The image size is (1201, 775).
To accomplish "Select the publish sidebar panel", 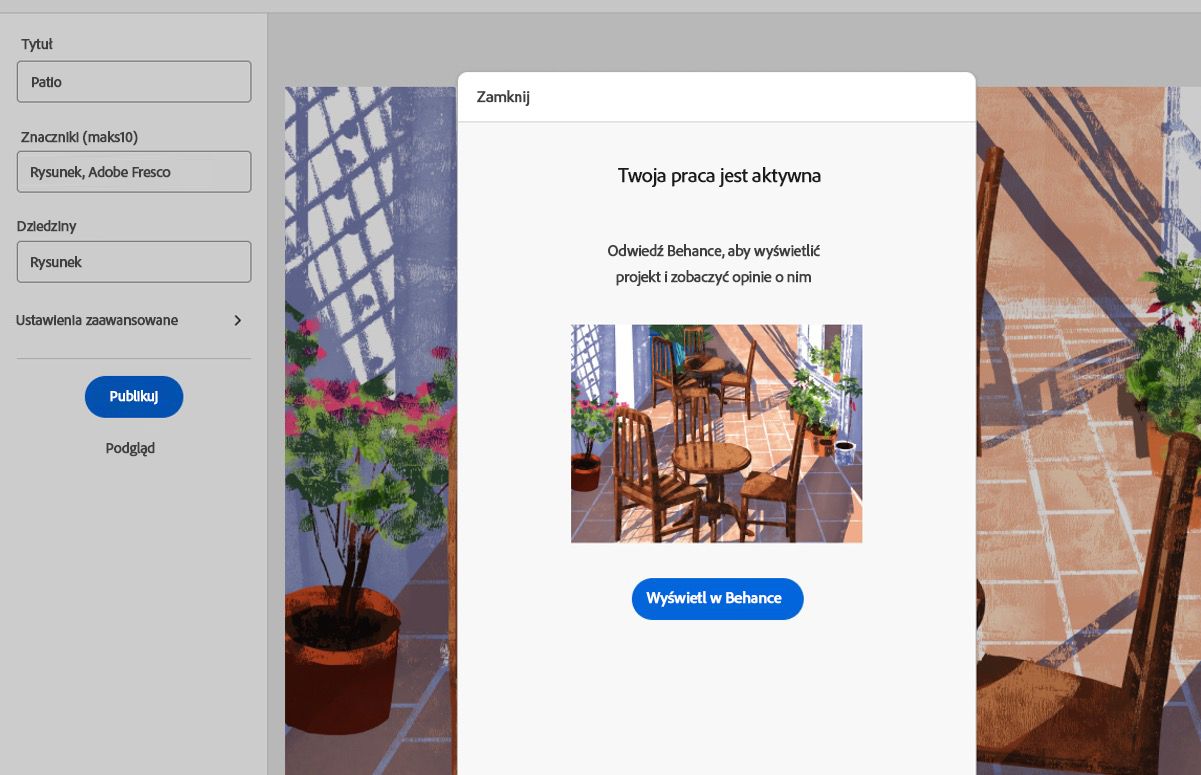I will click(133, 600).
